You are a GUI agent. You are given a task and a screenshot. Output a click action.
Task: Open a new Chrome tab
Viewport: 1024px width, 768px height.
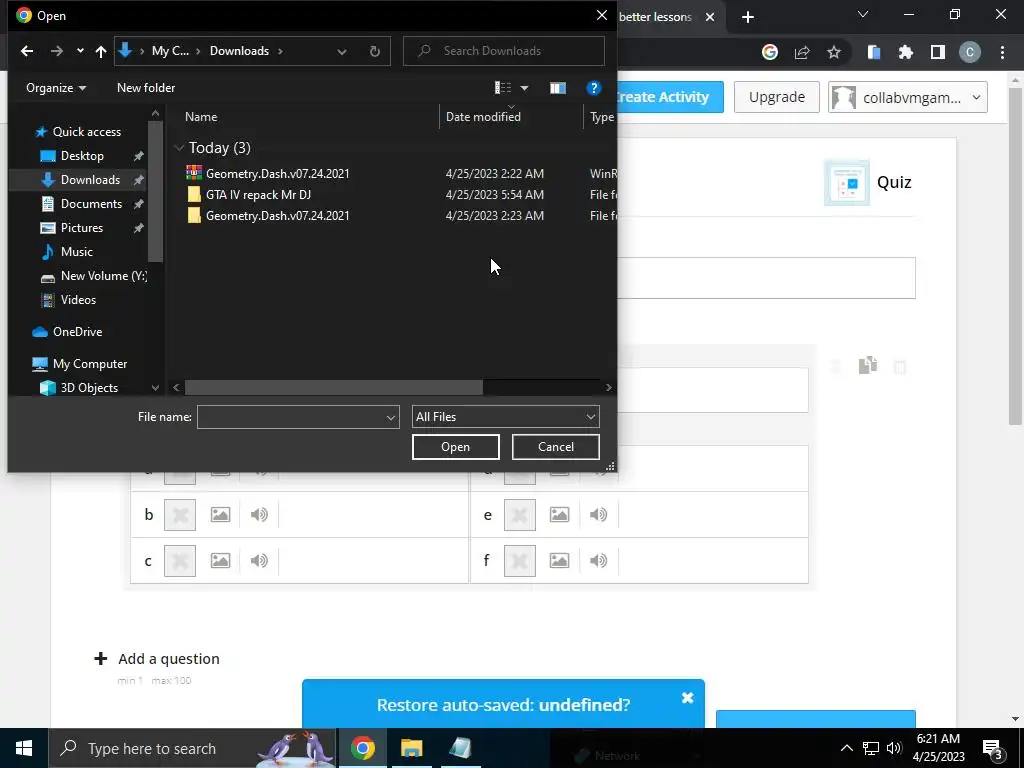coord(748,17)
